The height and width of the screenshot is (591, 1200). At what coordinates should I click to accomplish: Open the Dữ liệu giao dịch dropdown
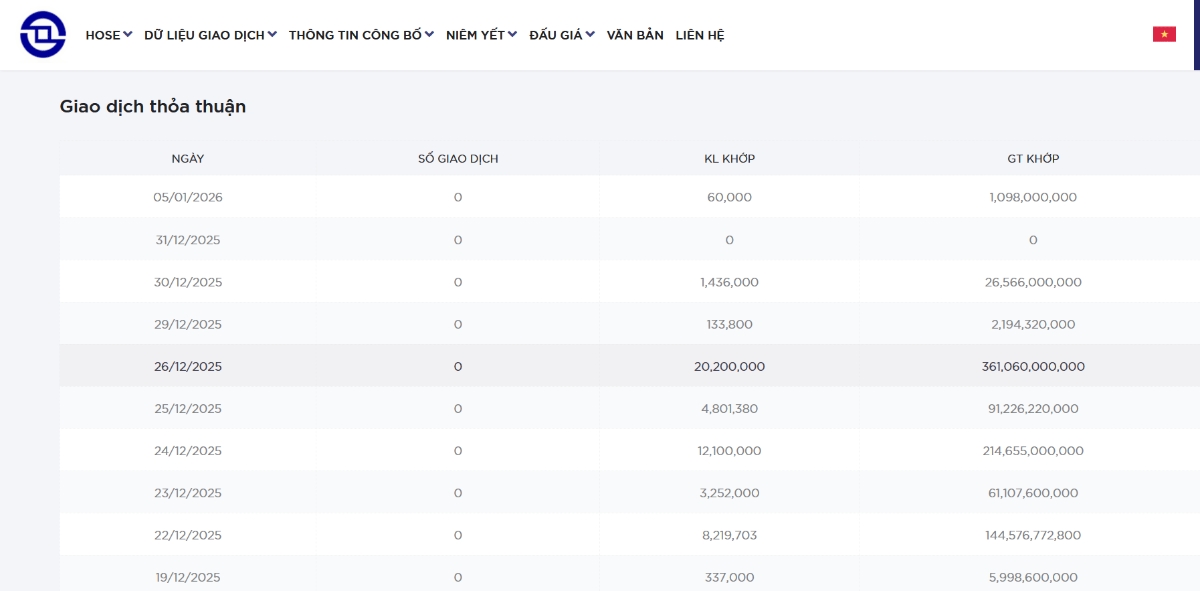click(210, 35)
